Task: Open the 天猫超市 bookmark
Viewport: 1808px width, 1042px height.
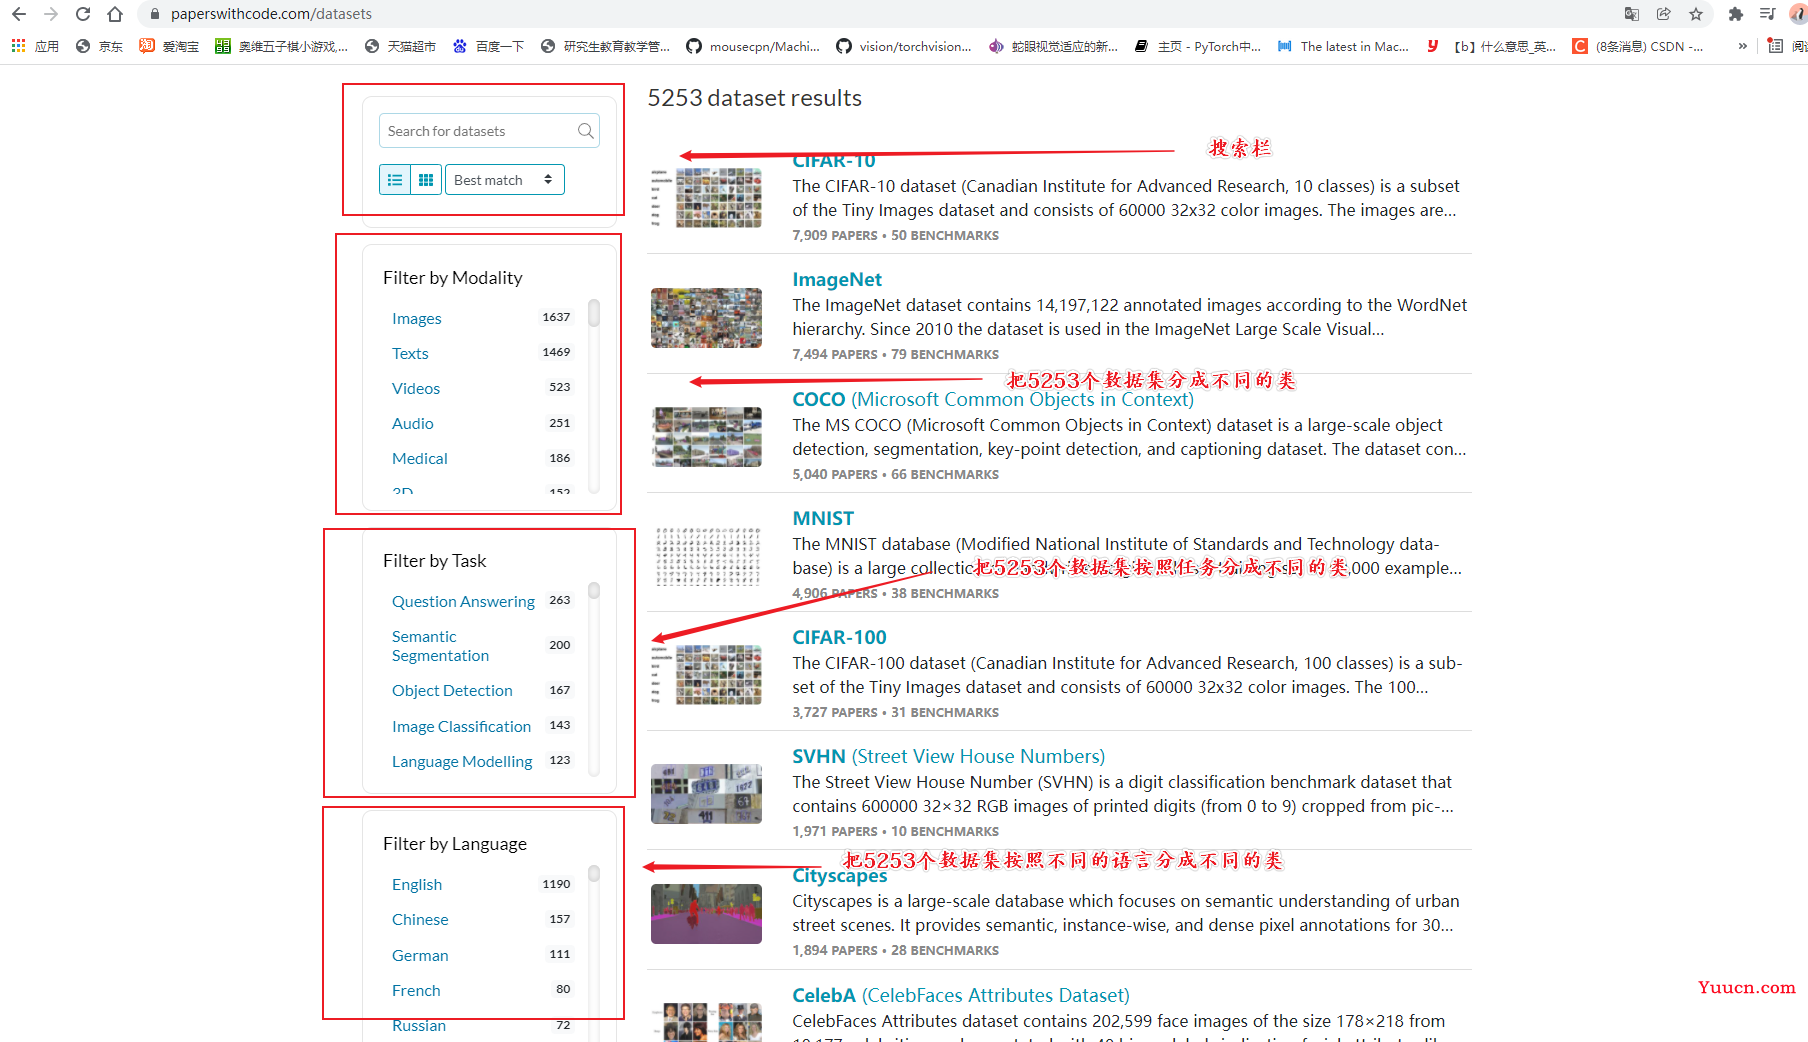Action: pyautogui.click(x=400, y=46)
